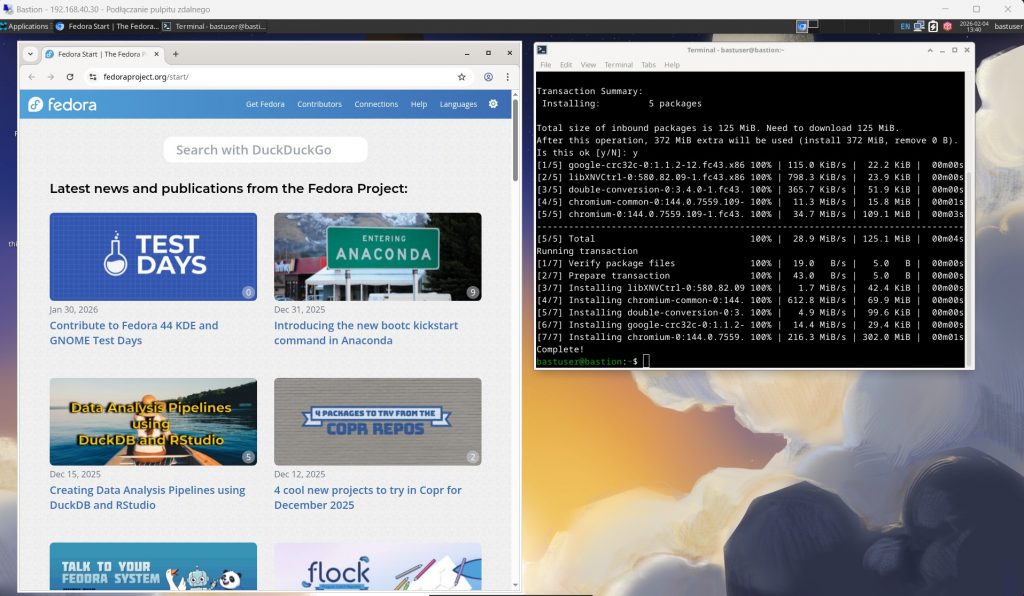
Task: Click the Entering Anaconda article thumbnail
Action: (x=377, y=256)
